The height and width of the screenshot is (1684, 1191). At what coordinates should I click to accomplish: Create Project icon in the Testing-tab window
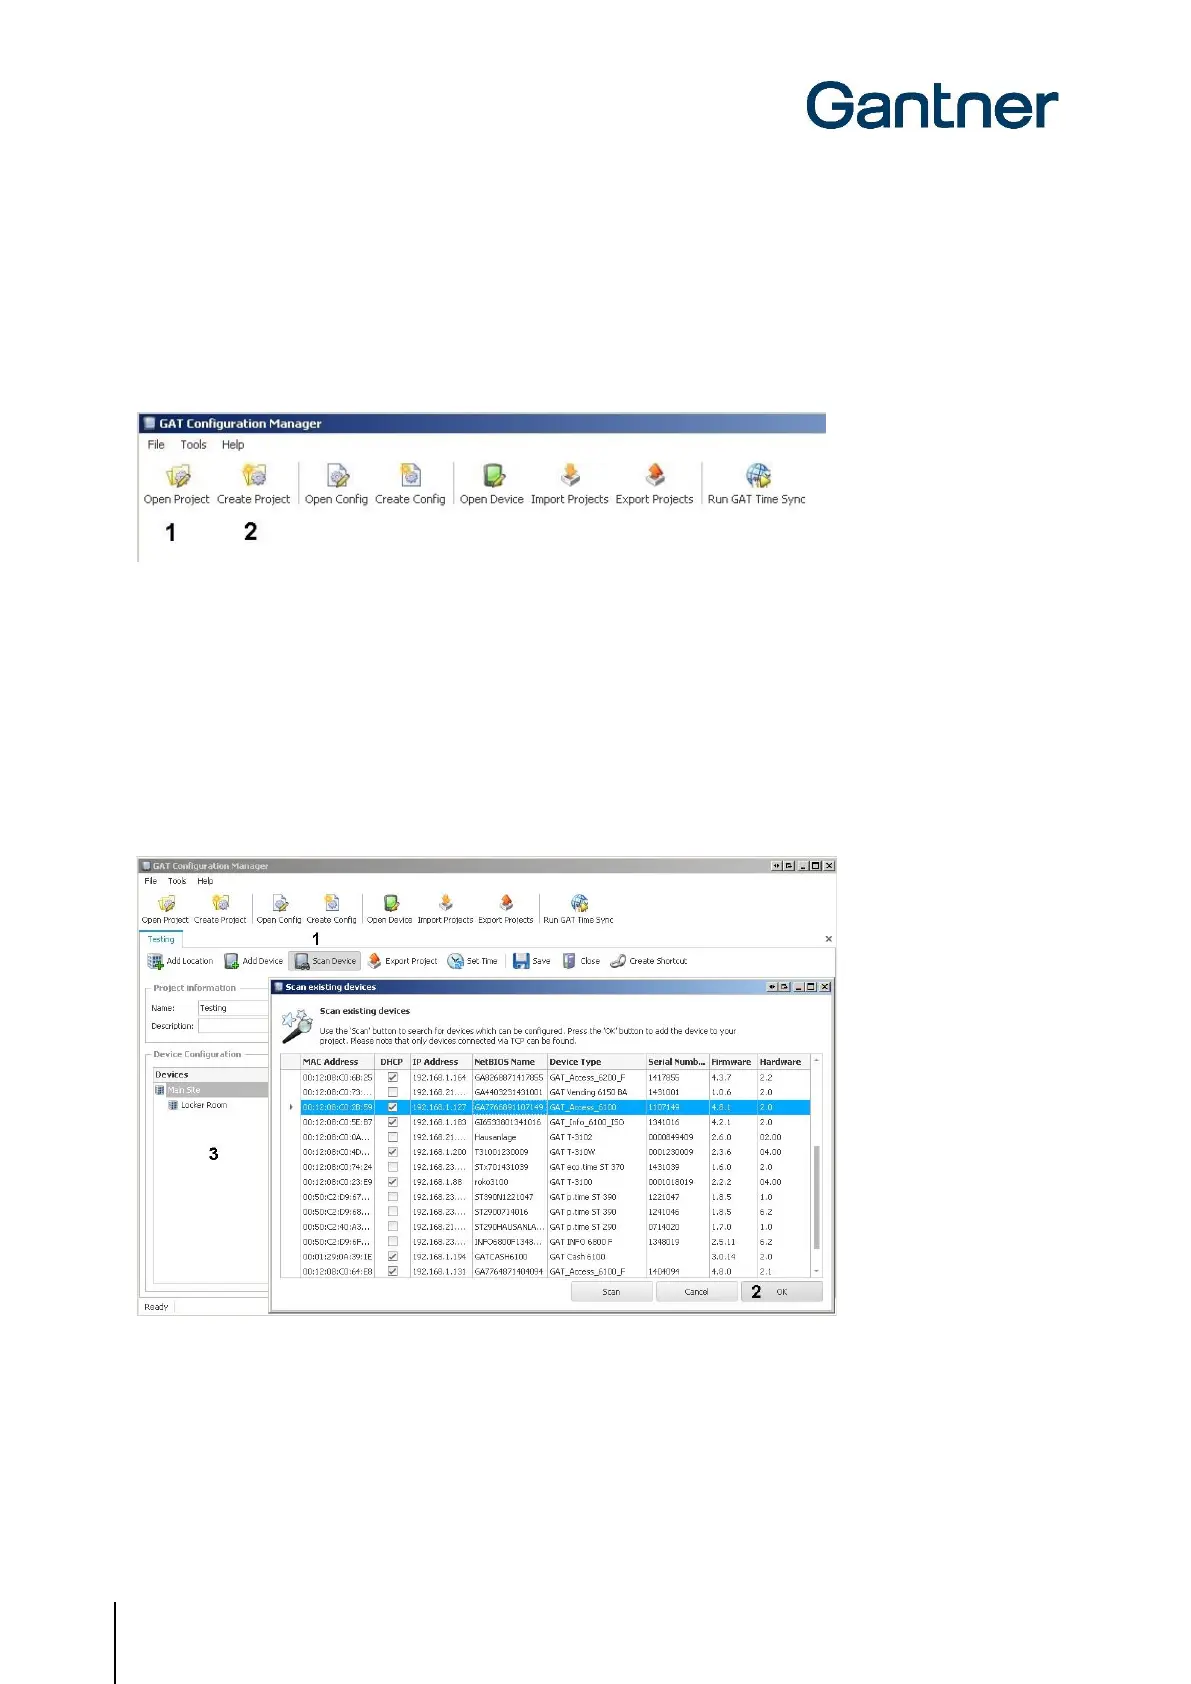(x=221, y=903)
